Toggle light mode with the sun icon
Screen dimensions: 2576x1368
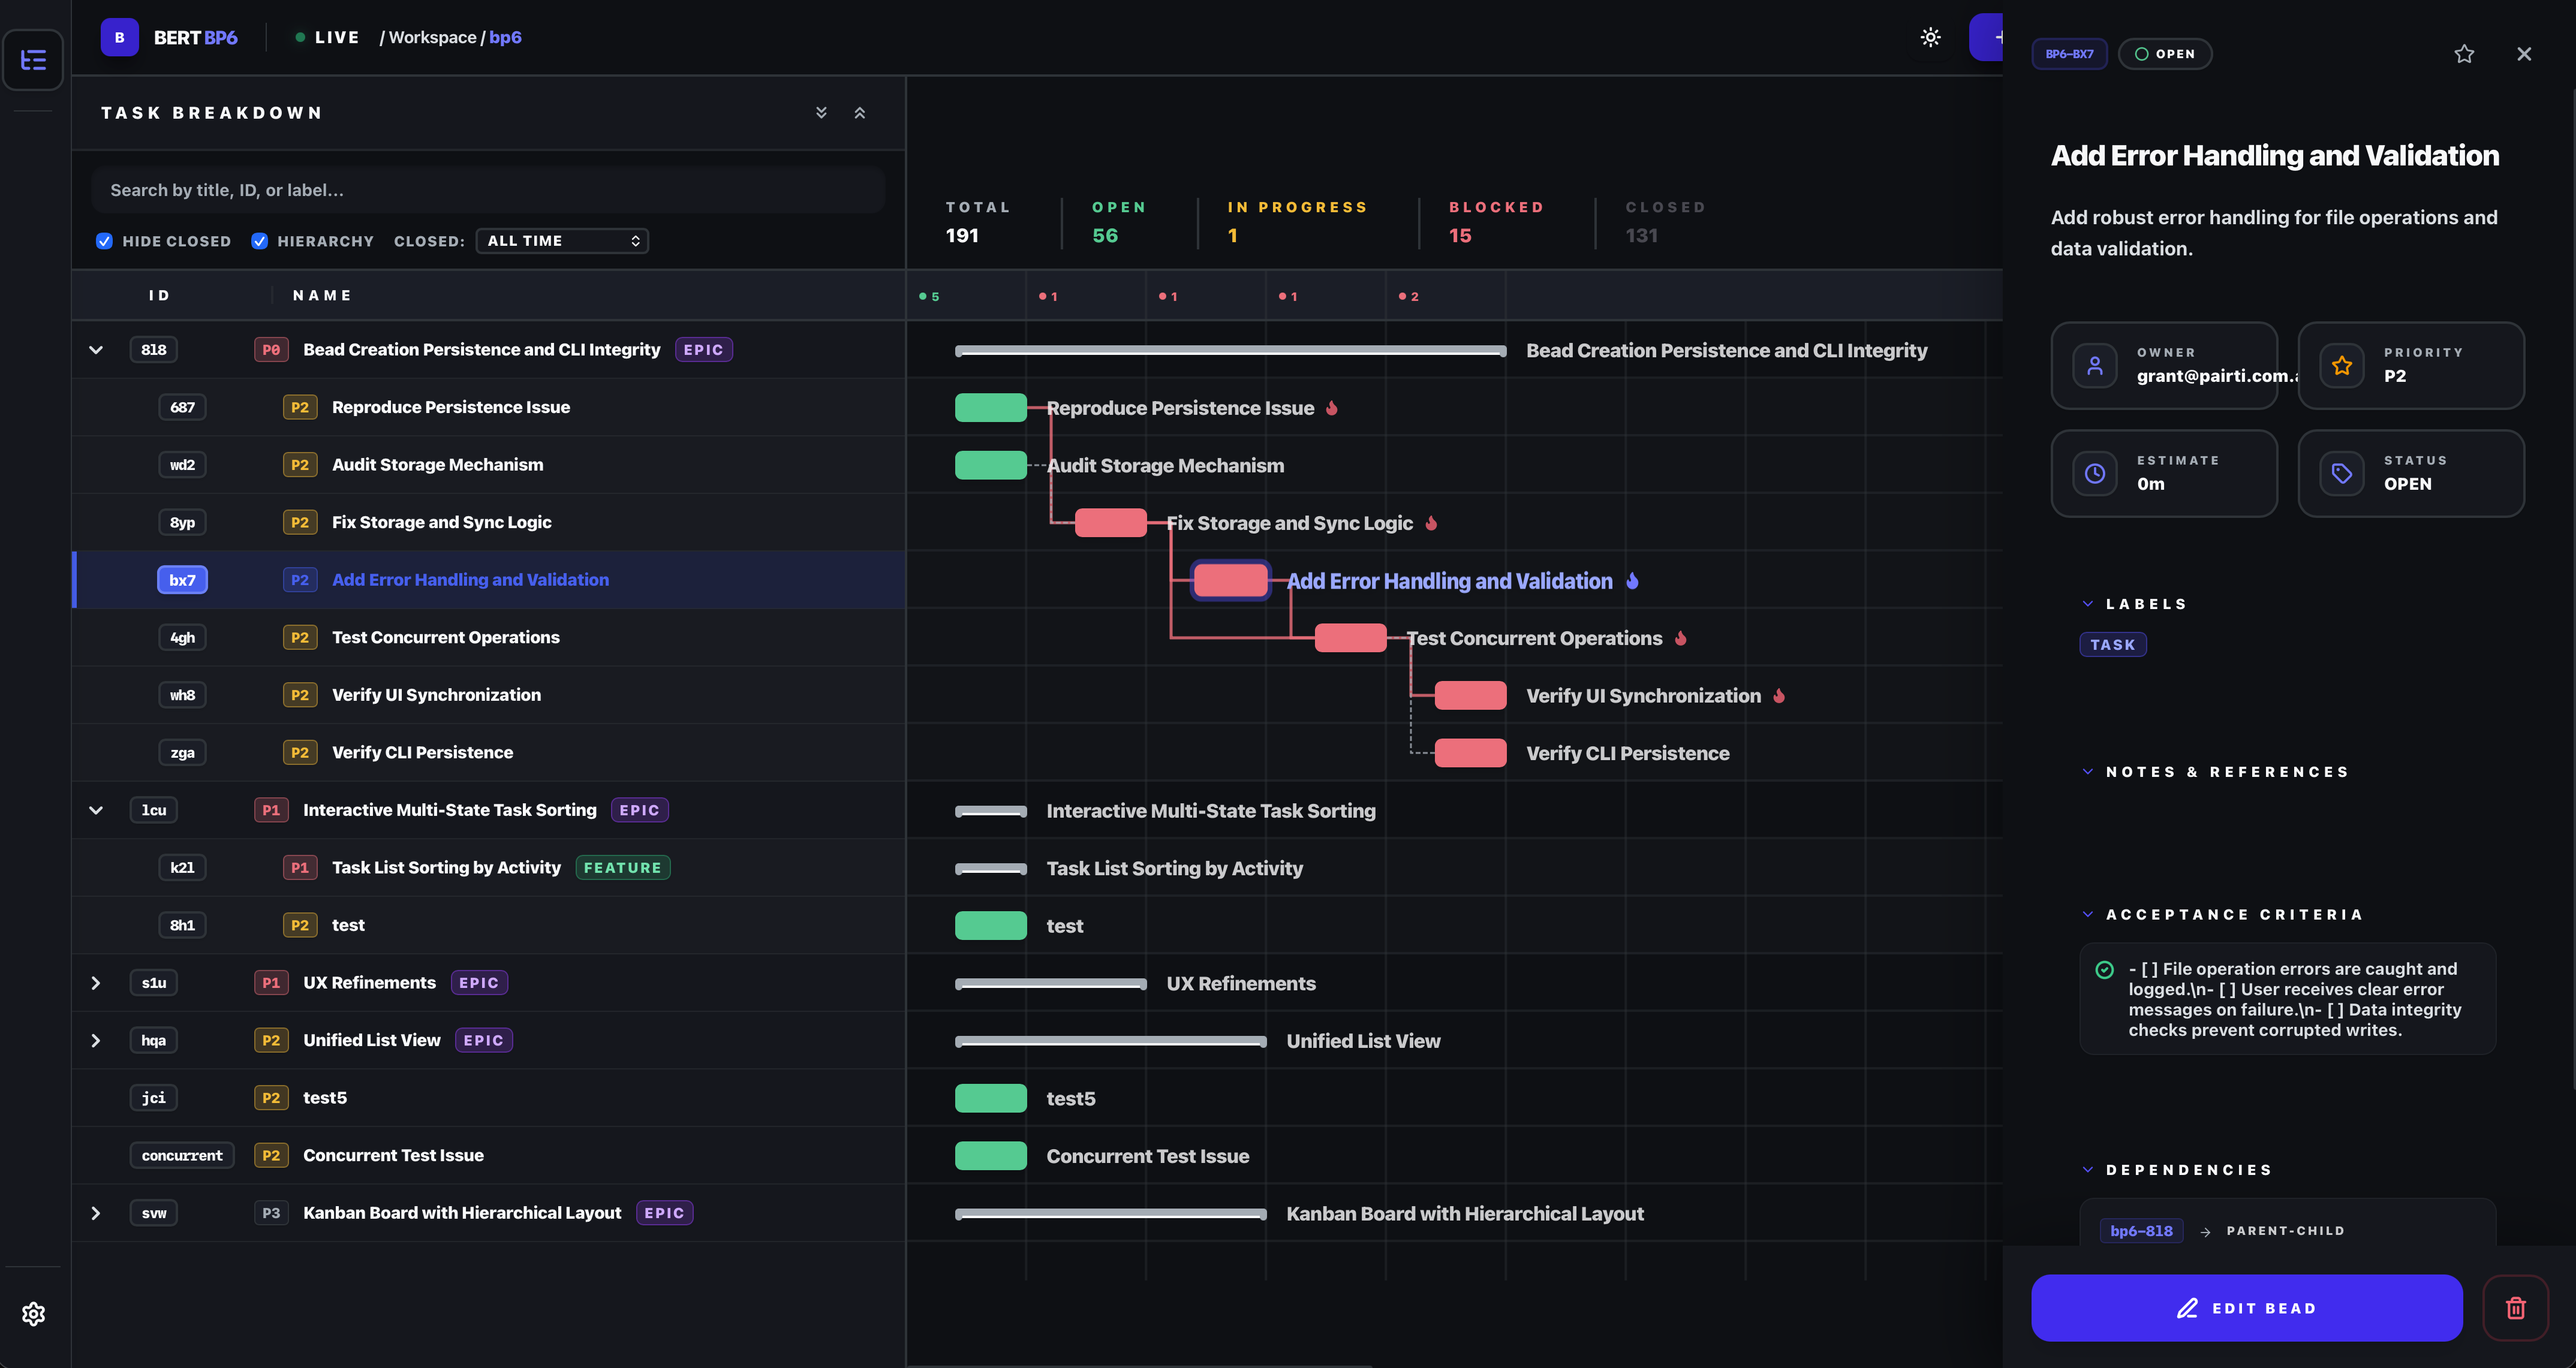[x=1930, y=37]
